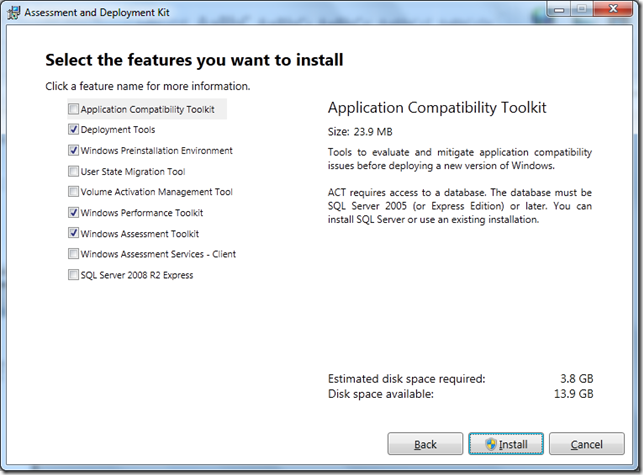Enable Windows Assessment Services - Client checkbox
The height and width of the screenshot is (475, 643).
click(74, 254)
